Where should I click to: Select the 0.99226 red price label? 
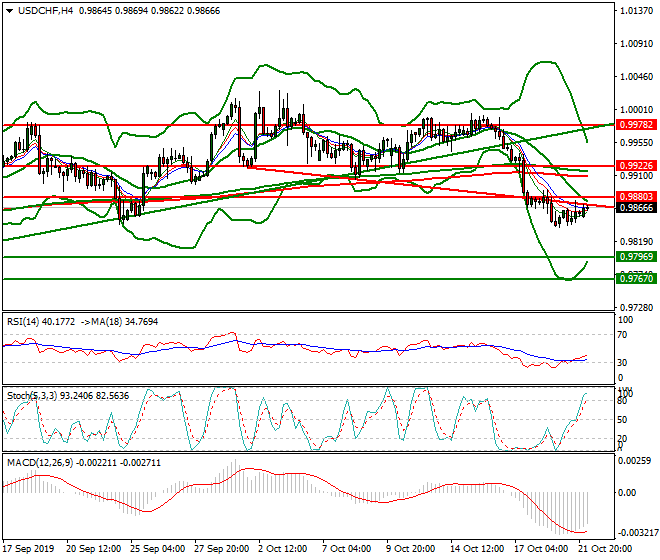point(636,165)
